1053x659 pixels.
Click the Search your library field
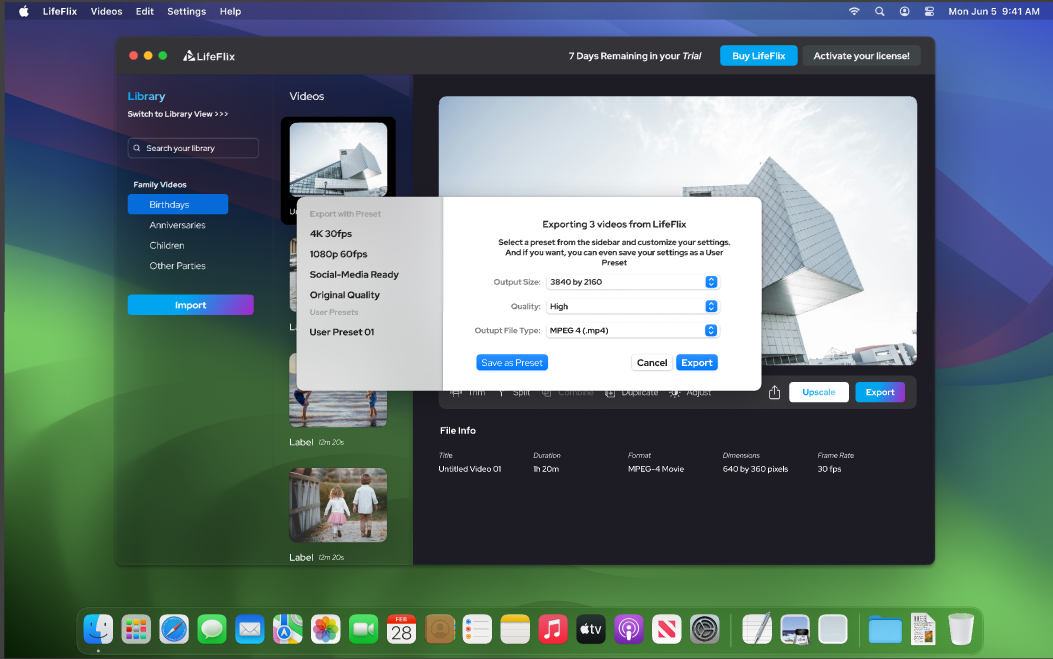(x=193, y=148)
